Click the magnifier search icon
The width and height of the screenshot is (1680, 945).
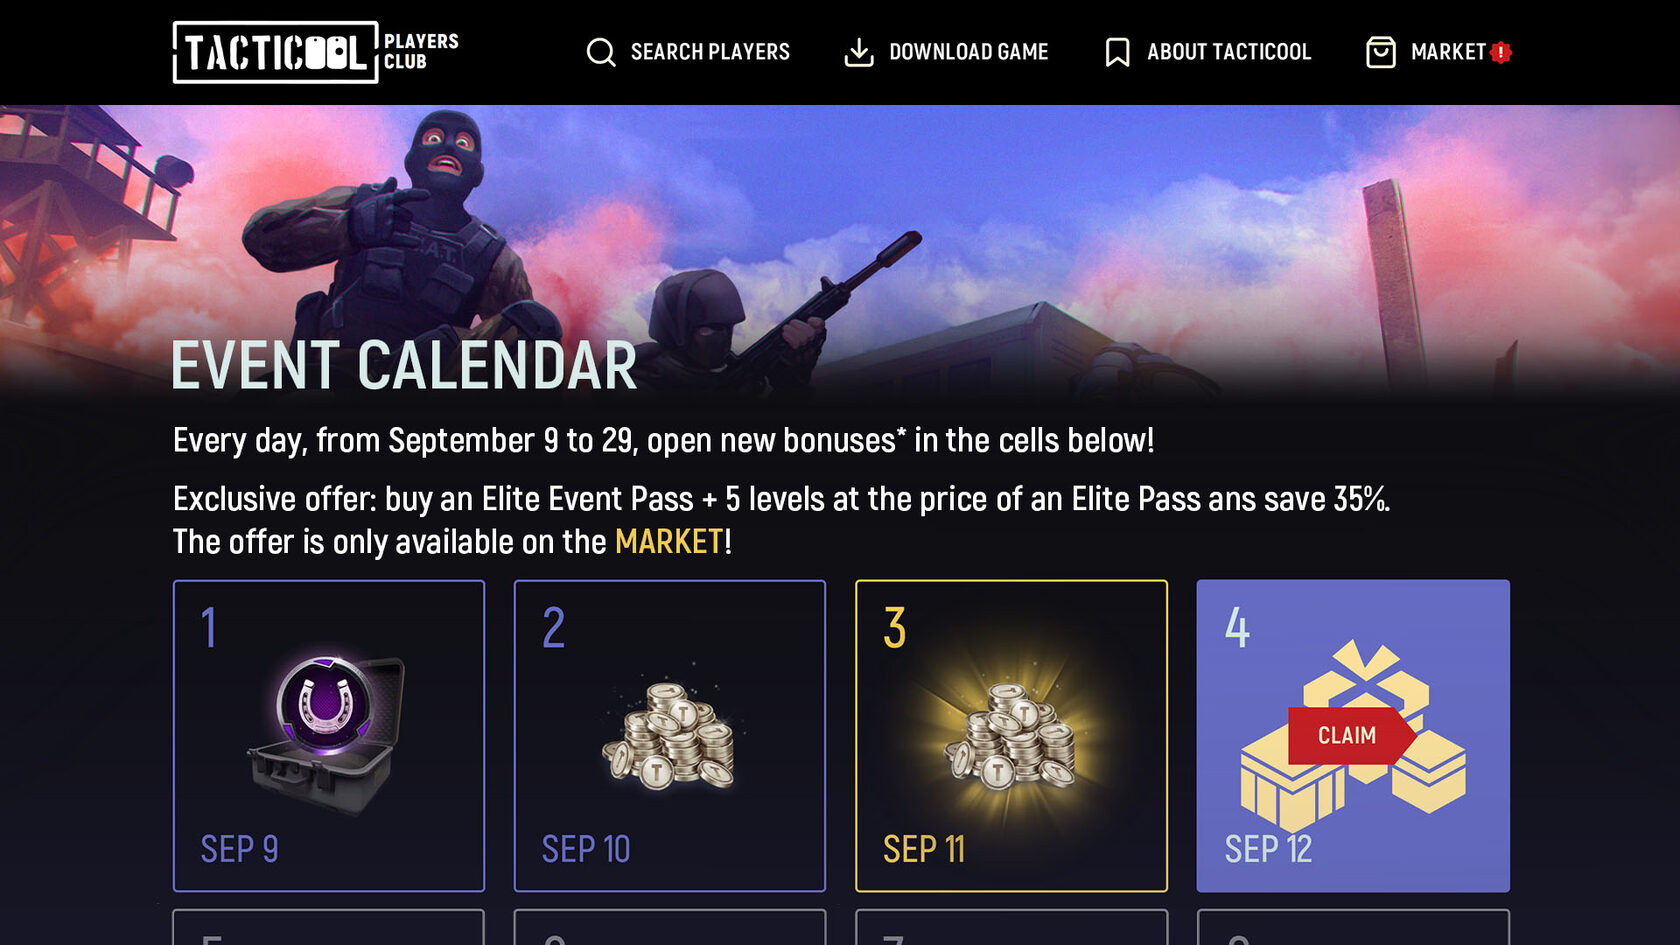[600, 52]
